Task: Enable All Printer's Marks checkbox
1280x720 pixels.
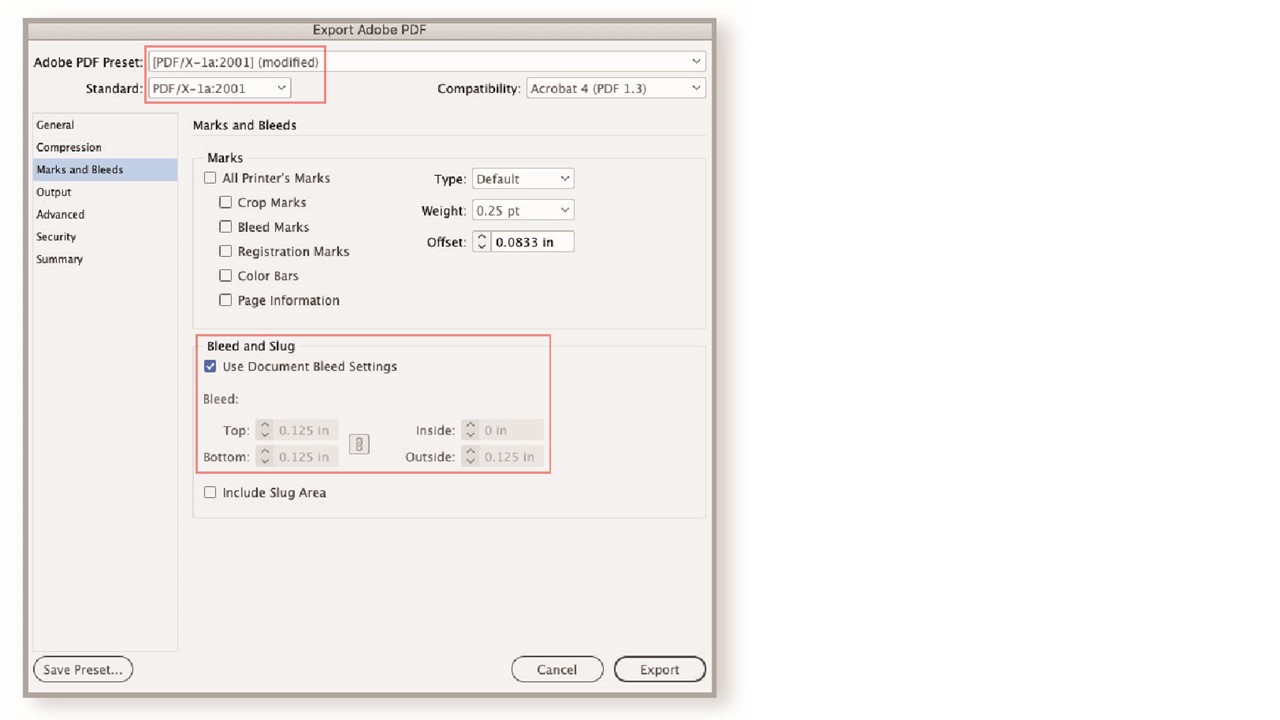Action: [210, 178]
